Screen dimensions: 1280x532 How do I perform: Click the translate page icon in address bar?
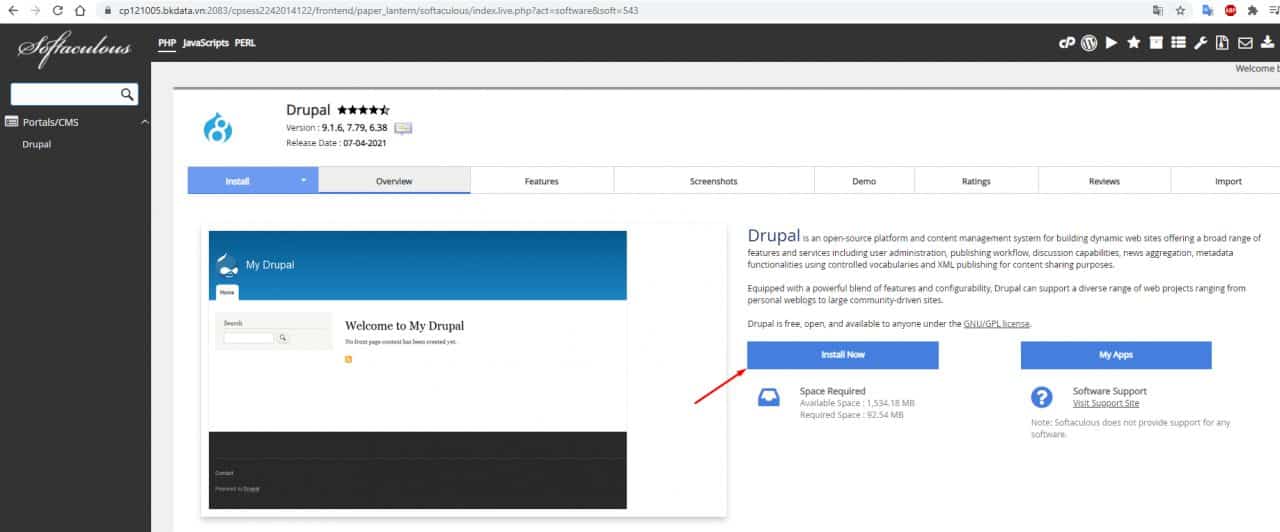point(1158,11)
